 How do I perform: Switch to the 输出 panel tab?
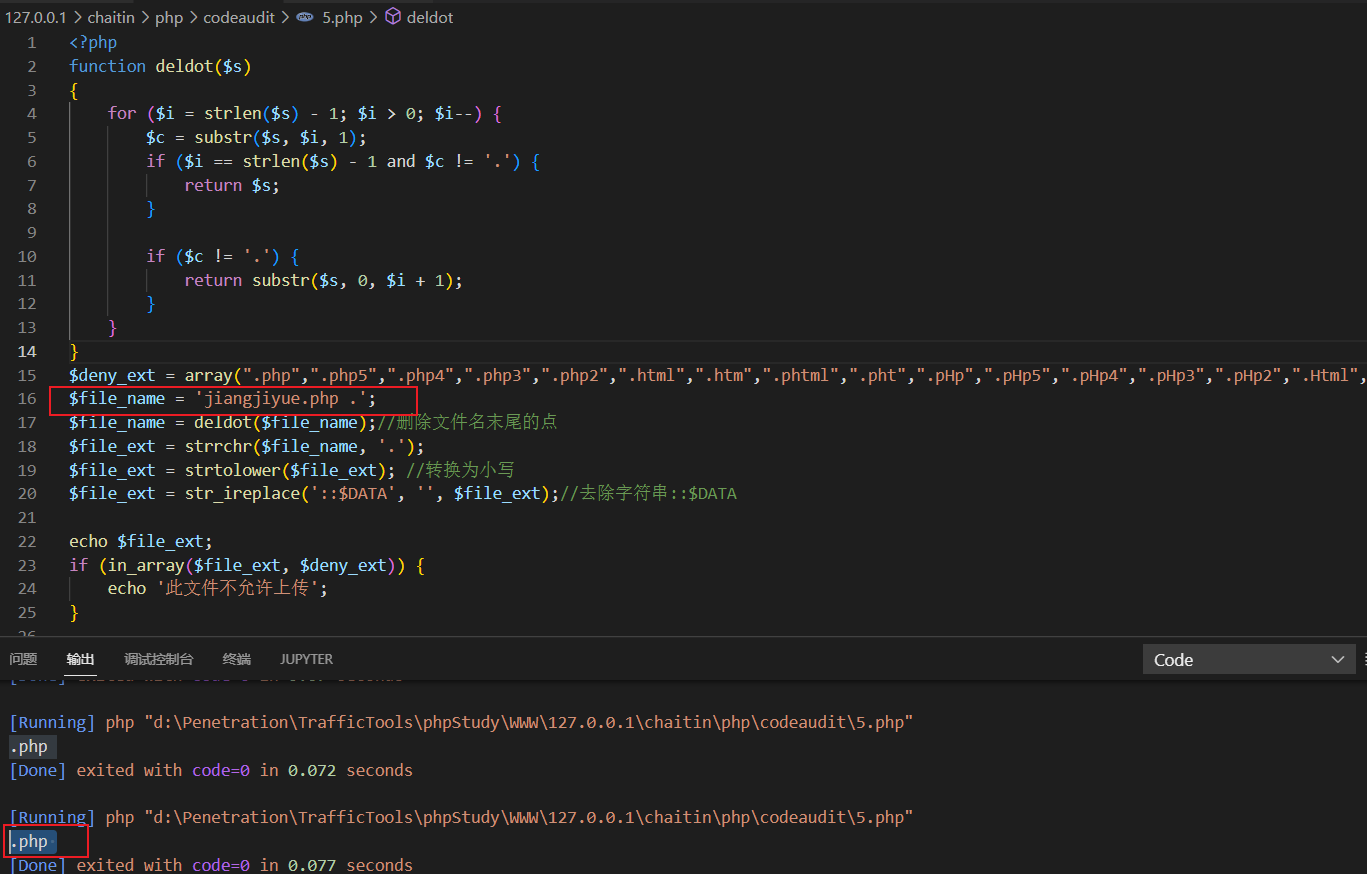(x=81, y=659)
